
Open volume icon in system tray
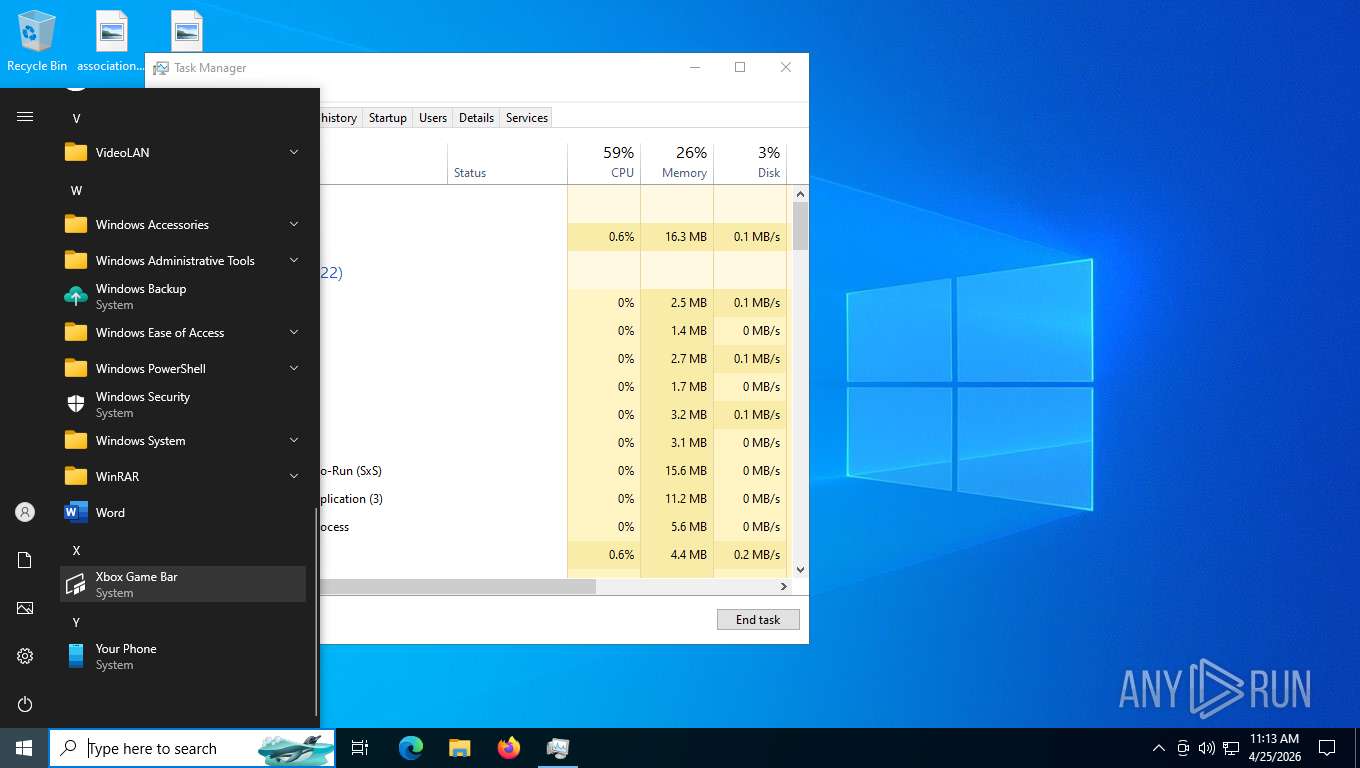(x=1207, y=748)
